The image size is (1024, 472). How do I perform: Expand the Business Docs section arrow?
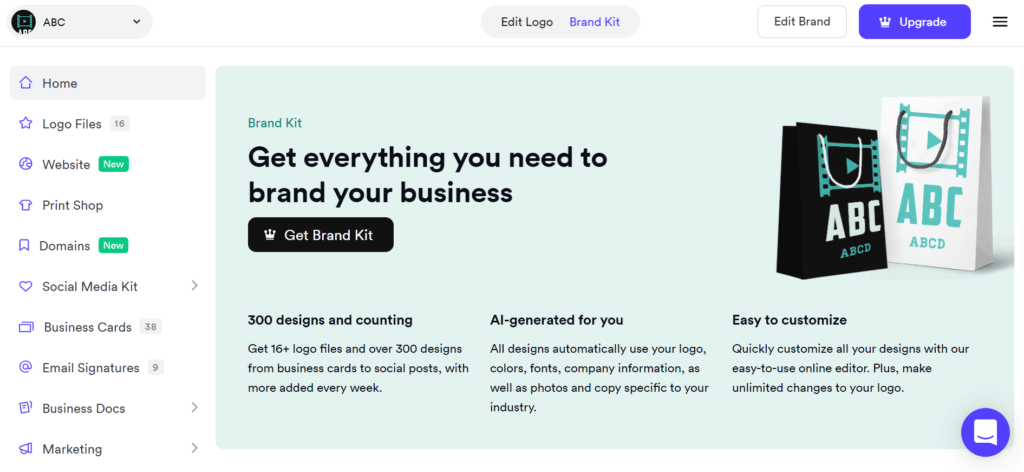(x=194, y=408)
